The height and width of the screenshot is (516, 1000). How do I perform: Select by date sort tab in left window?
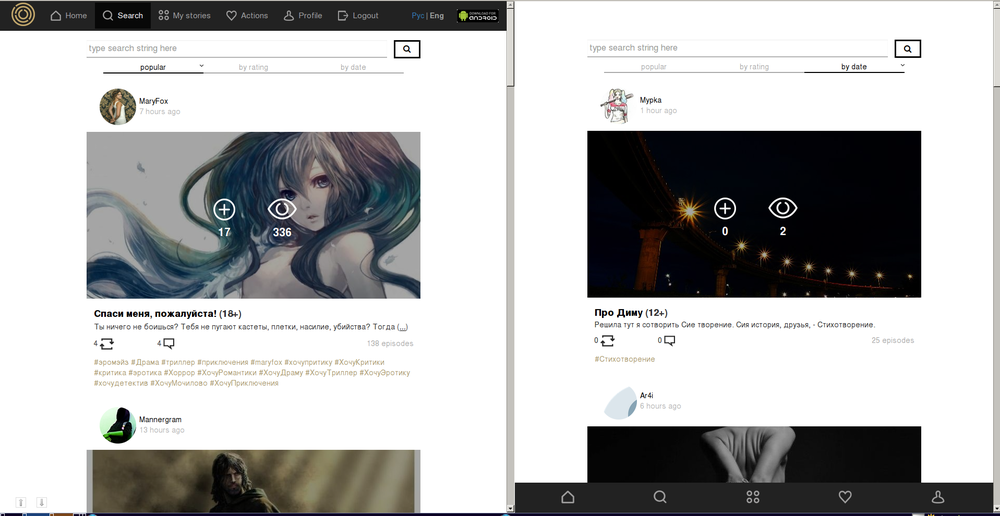pos(353,67)
